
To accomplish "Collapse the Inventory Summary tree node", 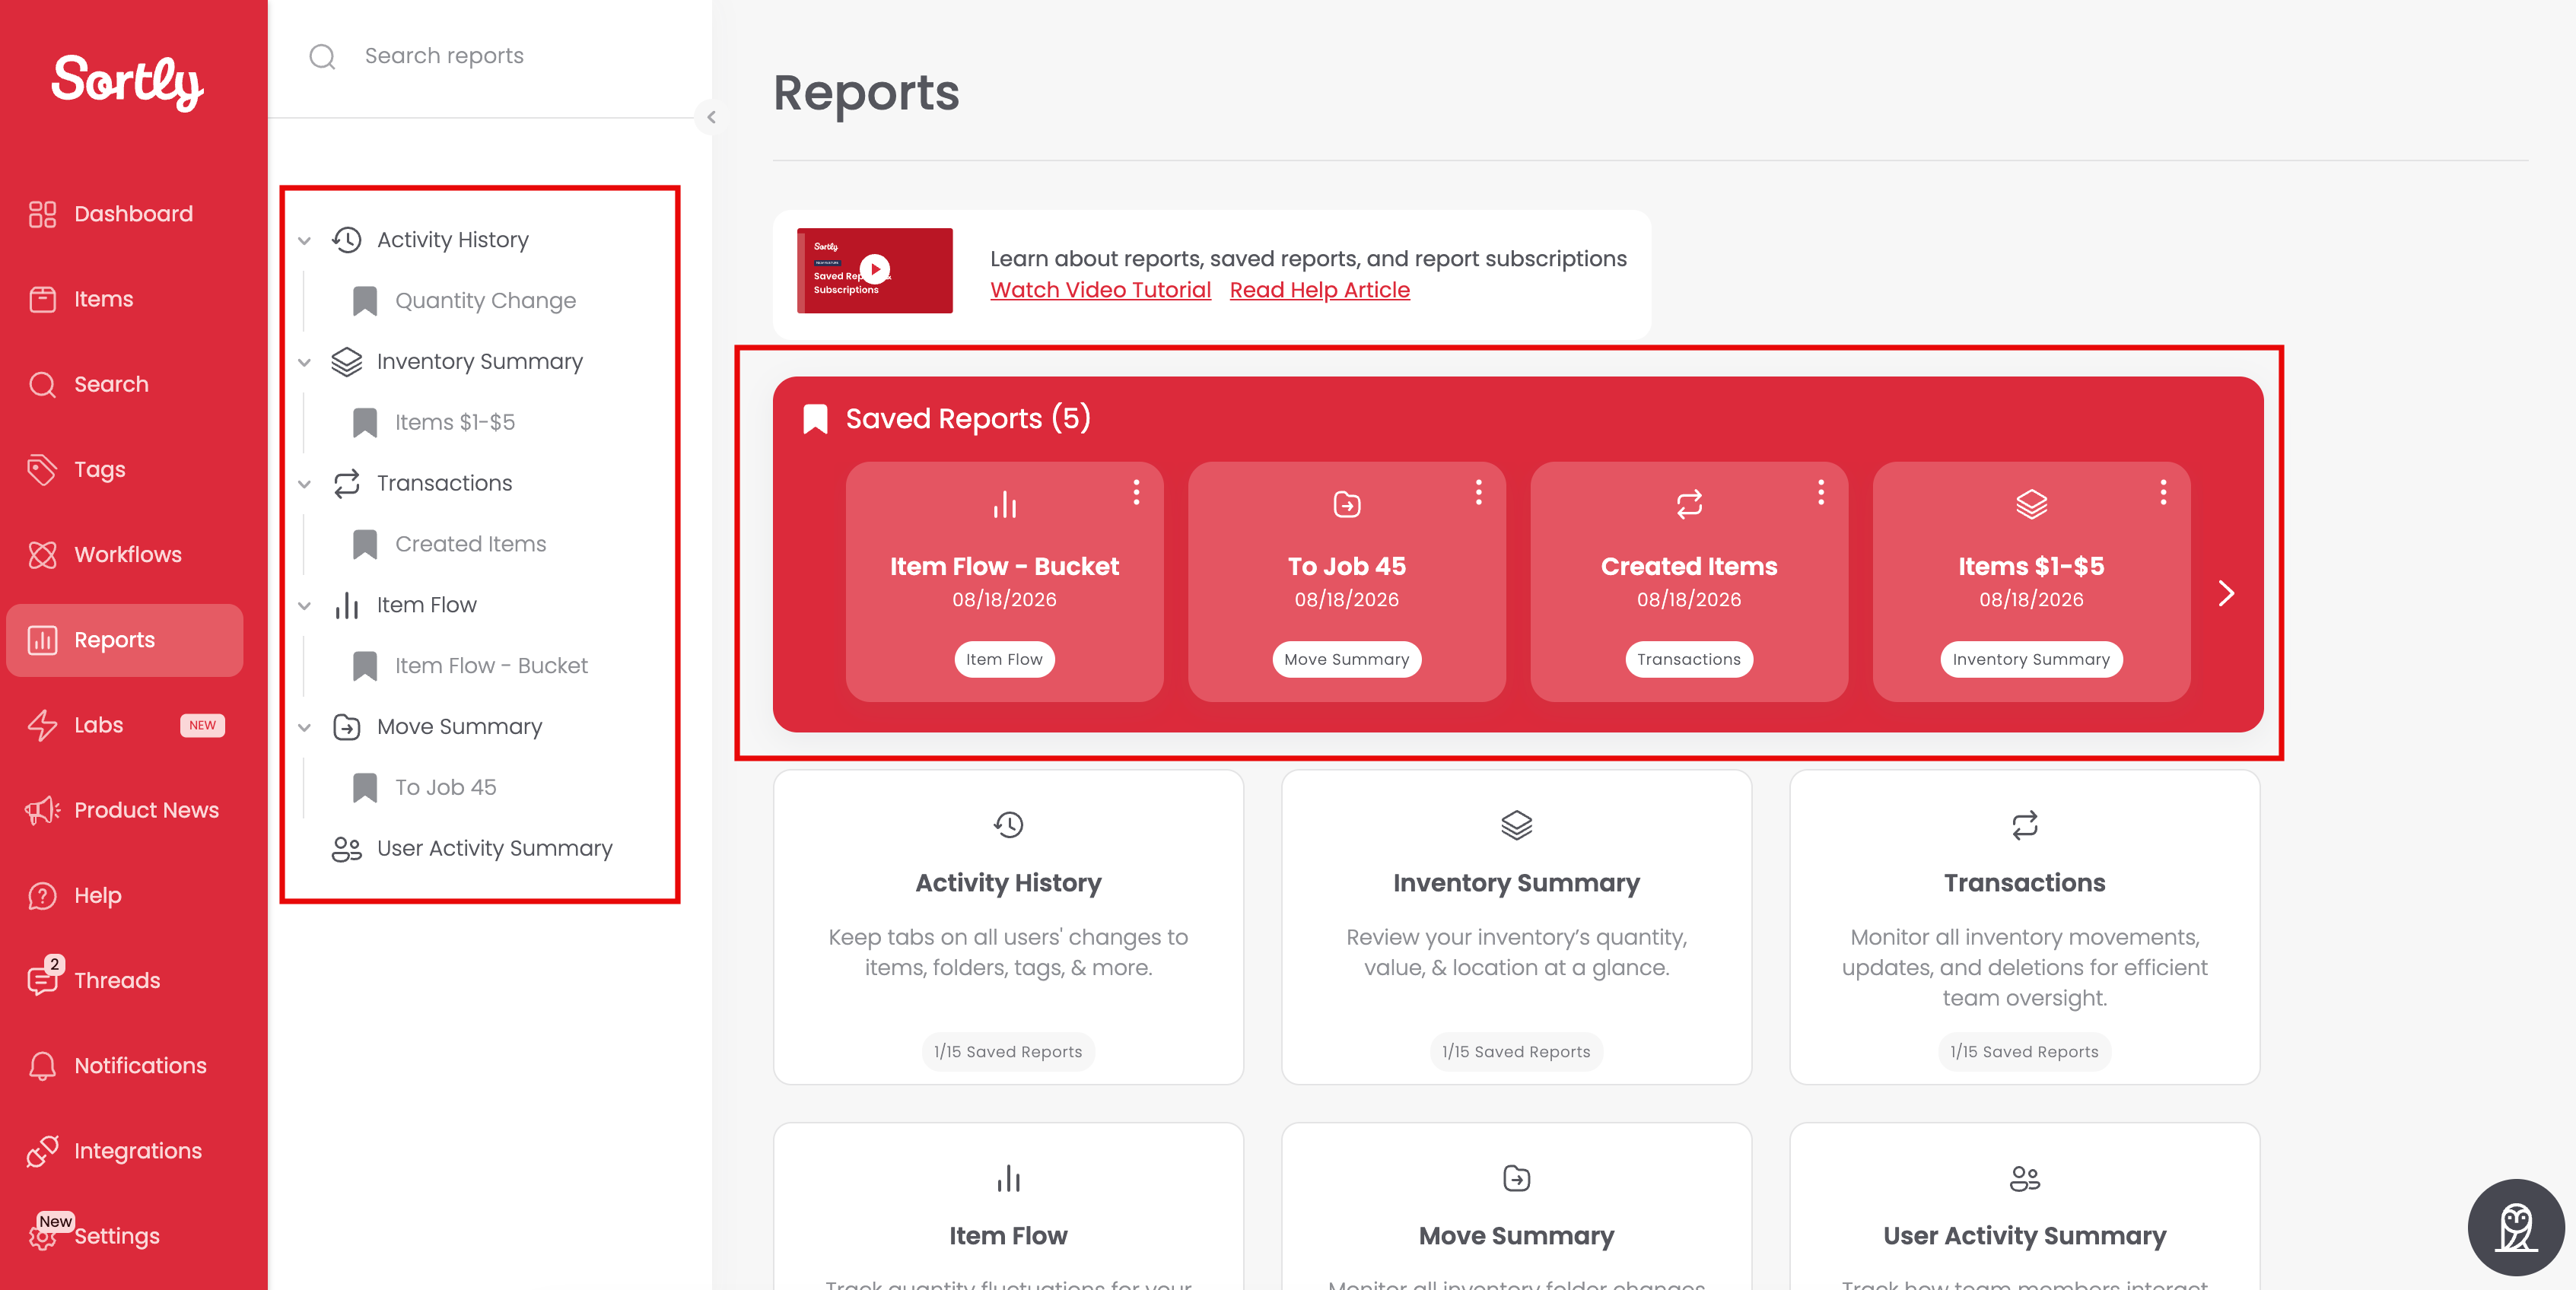I will pos(305,362).
